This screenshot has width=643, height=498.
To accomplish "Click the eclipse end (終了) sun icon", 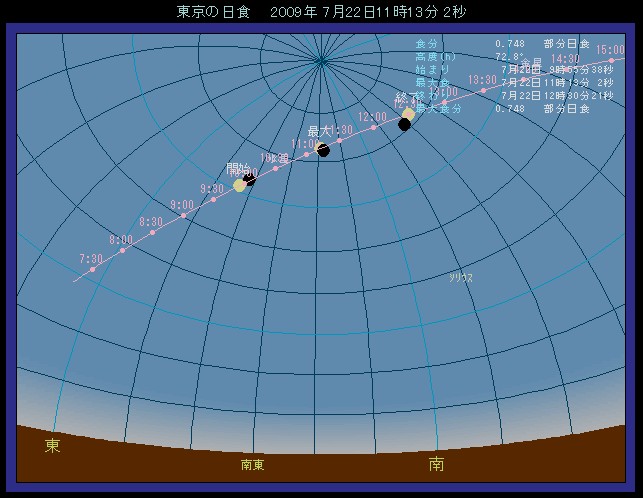I will (x=408, y=114).
